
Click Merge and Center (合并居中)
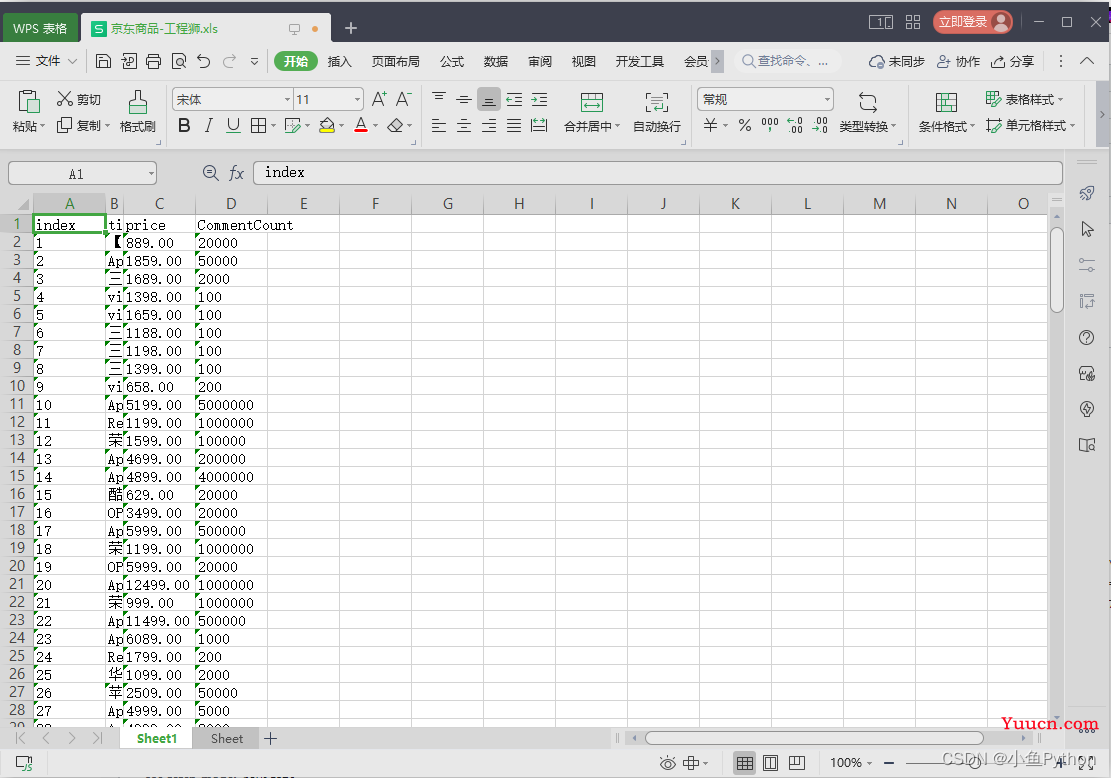(592, 112)
